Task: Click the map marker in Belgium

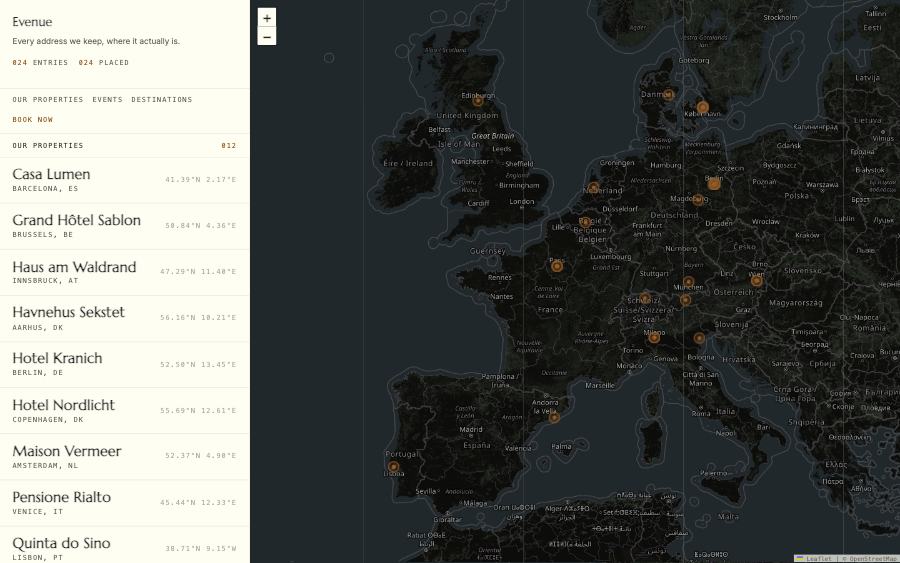Action: (585, 222)
